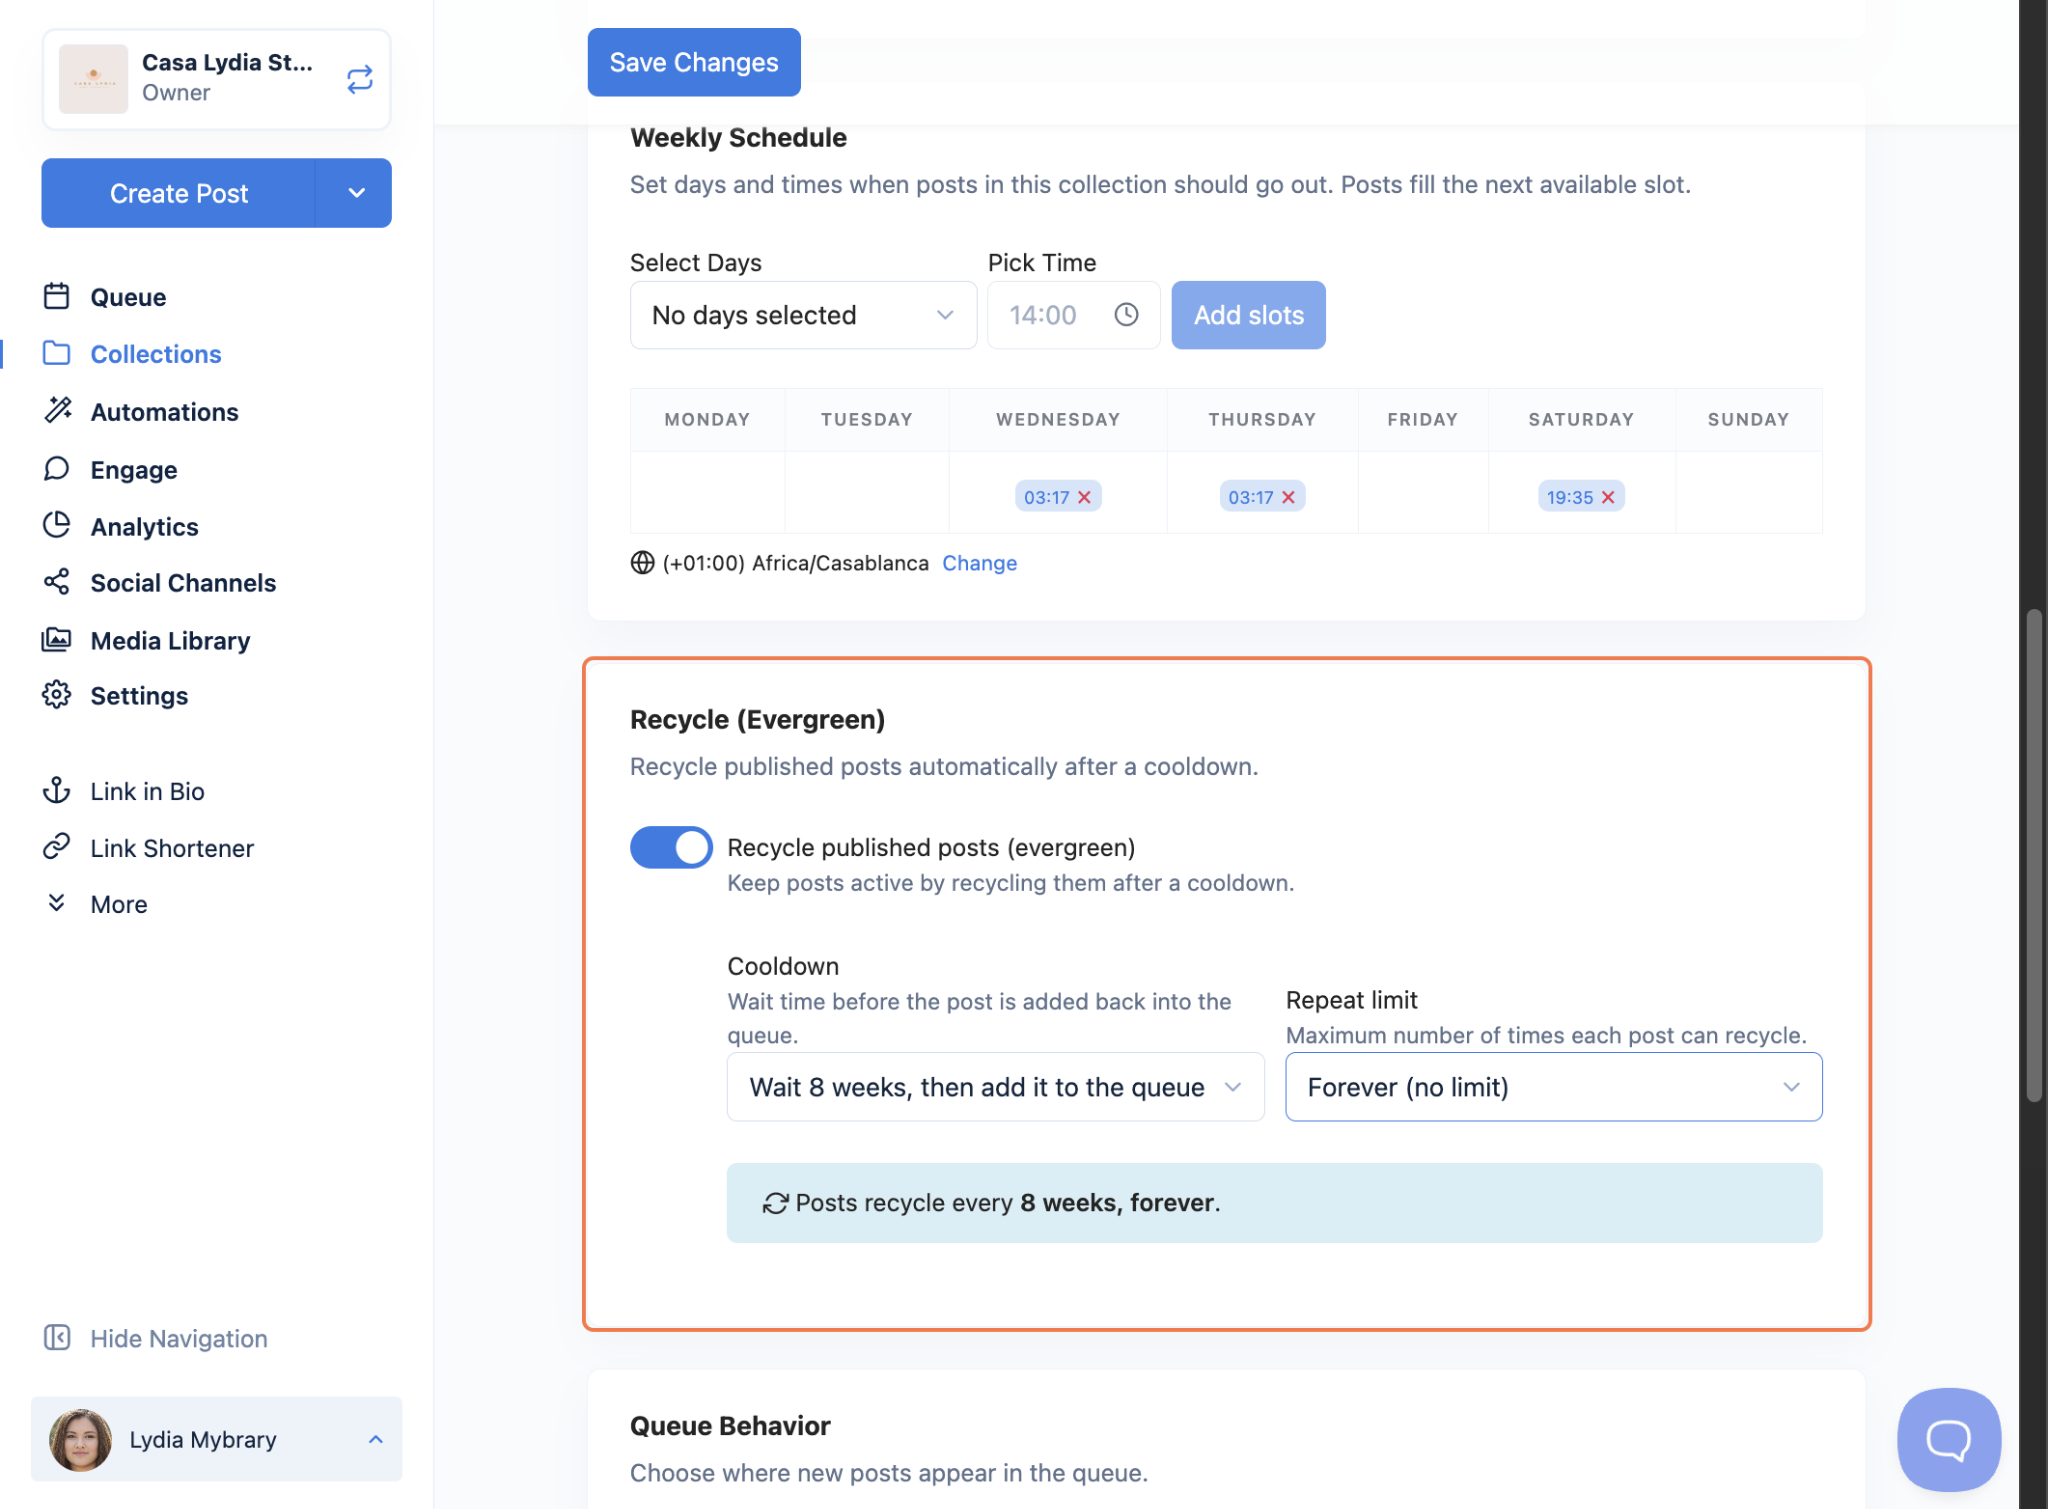The width and height of the screenshot is (2048, 1509).
Task: Click the page vertical scrollbar
Action: 2033,855
